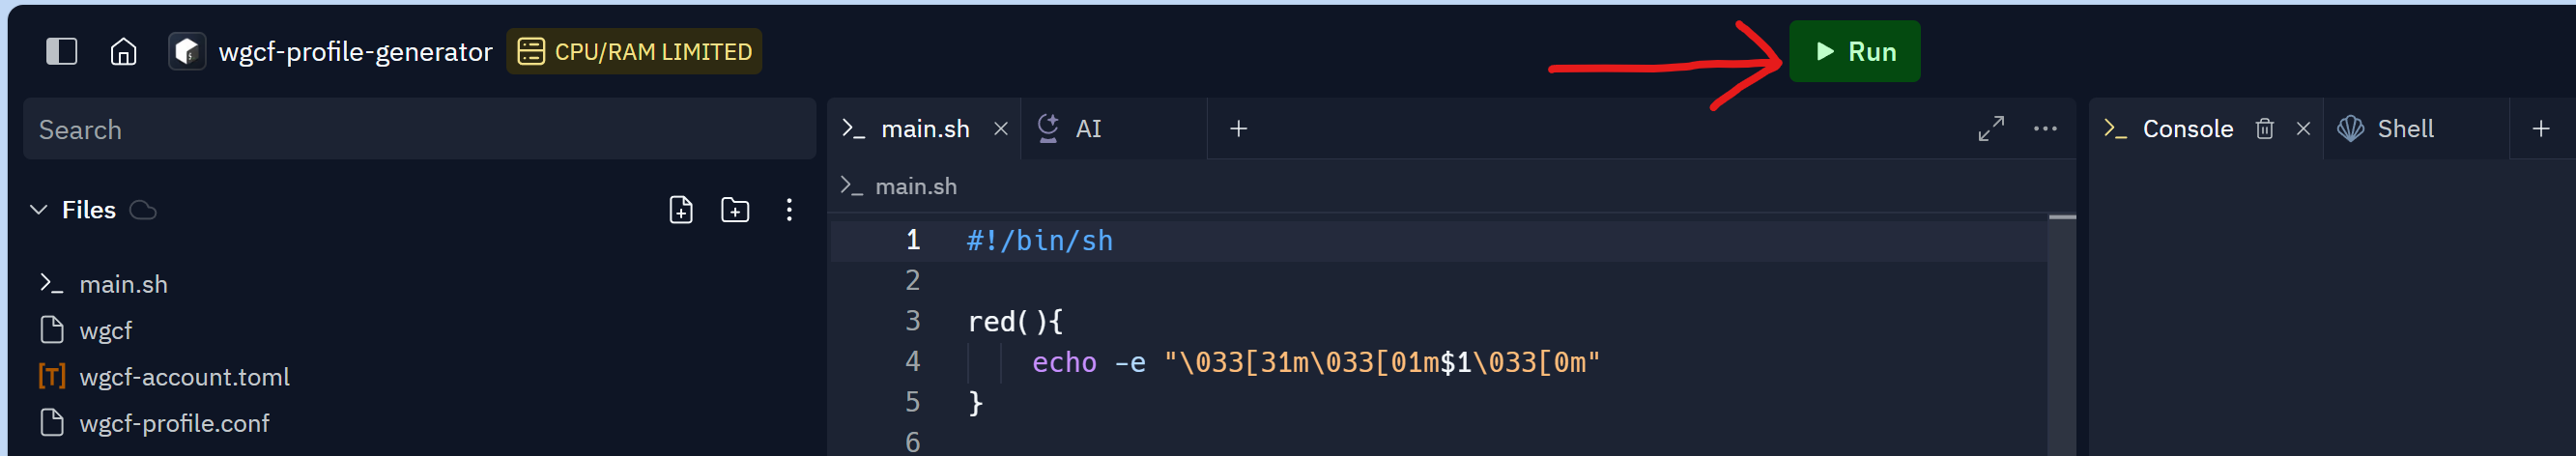Switch to the Shell tab
2576x456 pixels.
(x=2403, y=129)
